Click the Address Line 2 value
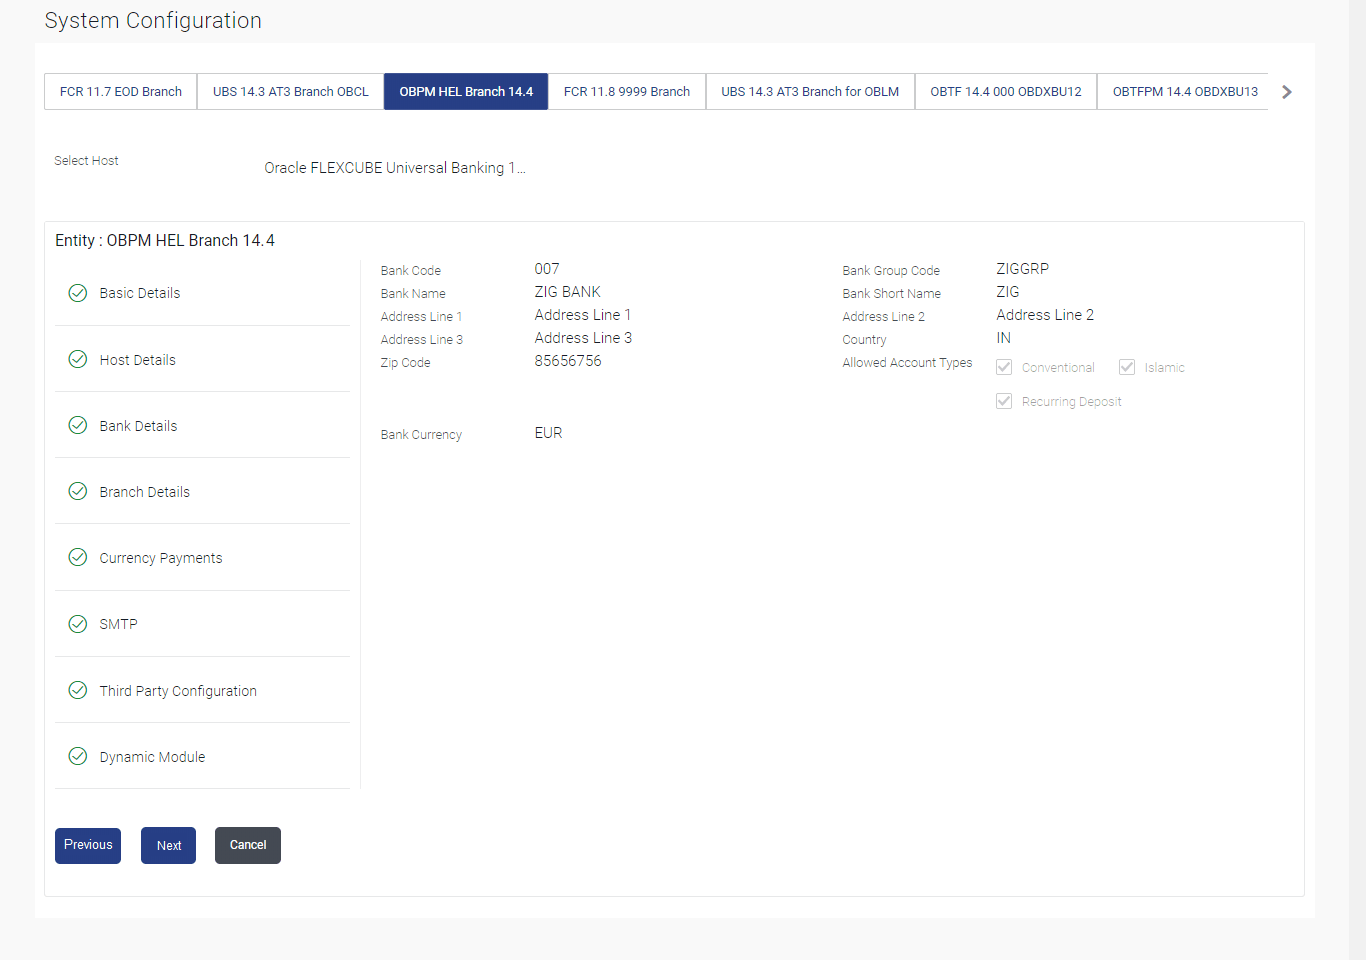This screenshot has width=1366, height=960. pos(1045,315)
